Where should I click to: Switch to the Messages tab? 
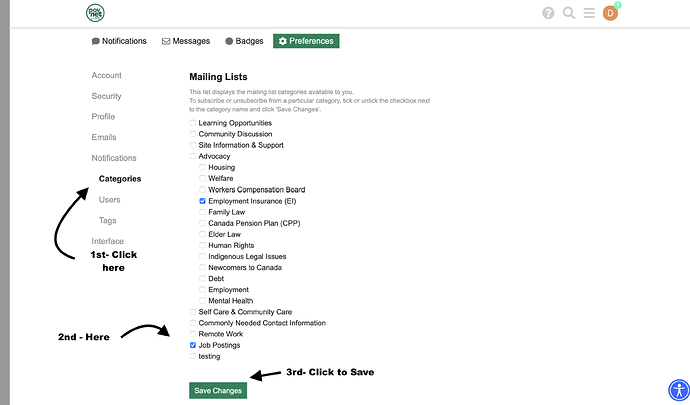[186, 41]
